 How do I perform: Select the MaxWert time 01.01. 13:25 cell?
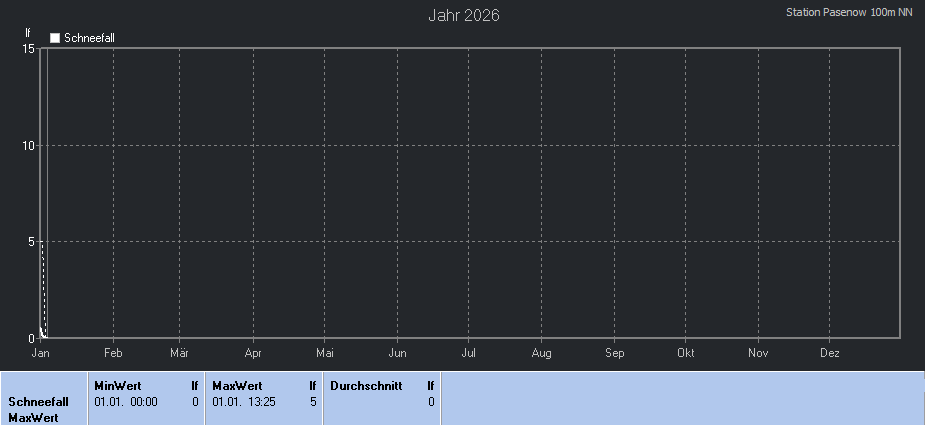(244, 401)
